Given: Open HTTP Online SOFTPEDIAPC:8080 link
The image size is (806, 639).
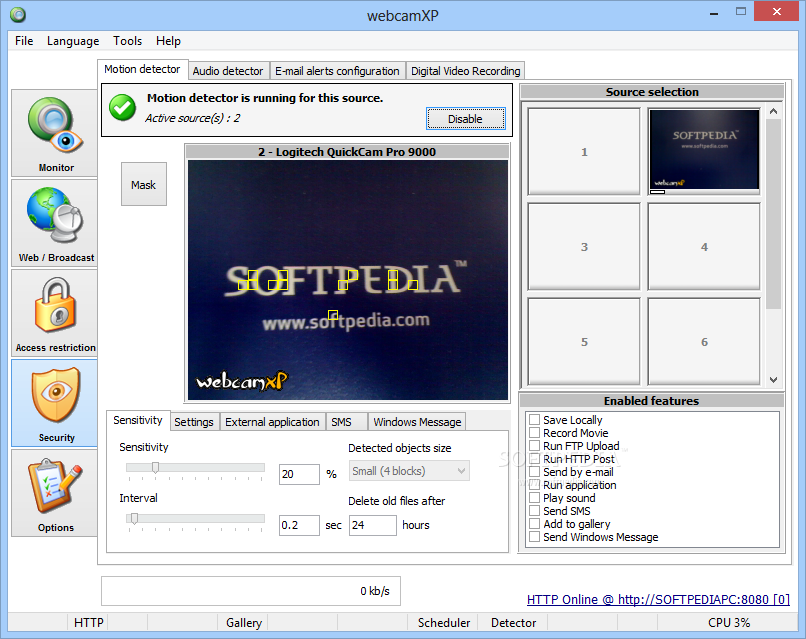Looking at the screenshot, I should (x=658, y=600).
